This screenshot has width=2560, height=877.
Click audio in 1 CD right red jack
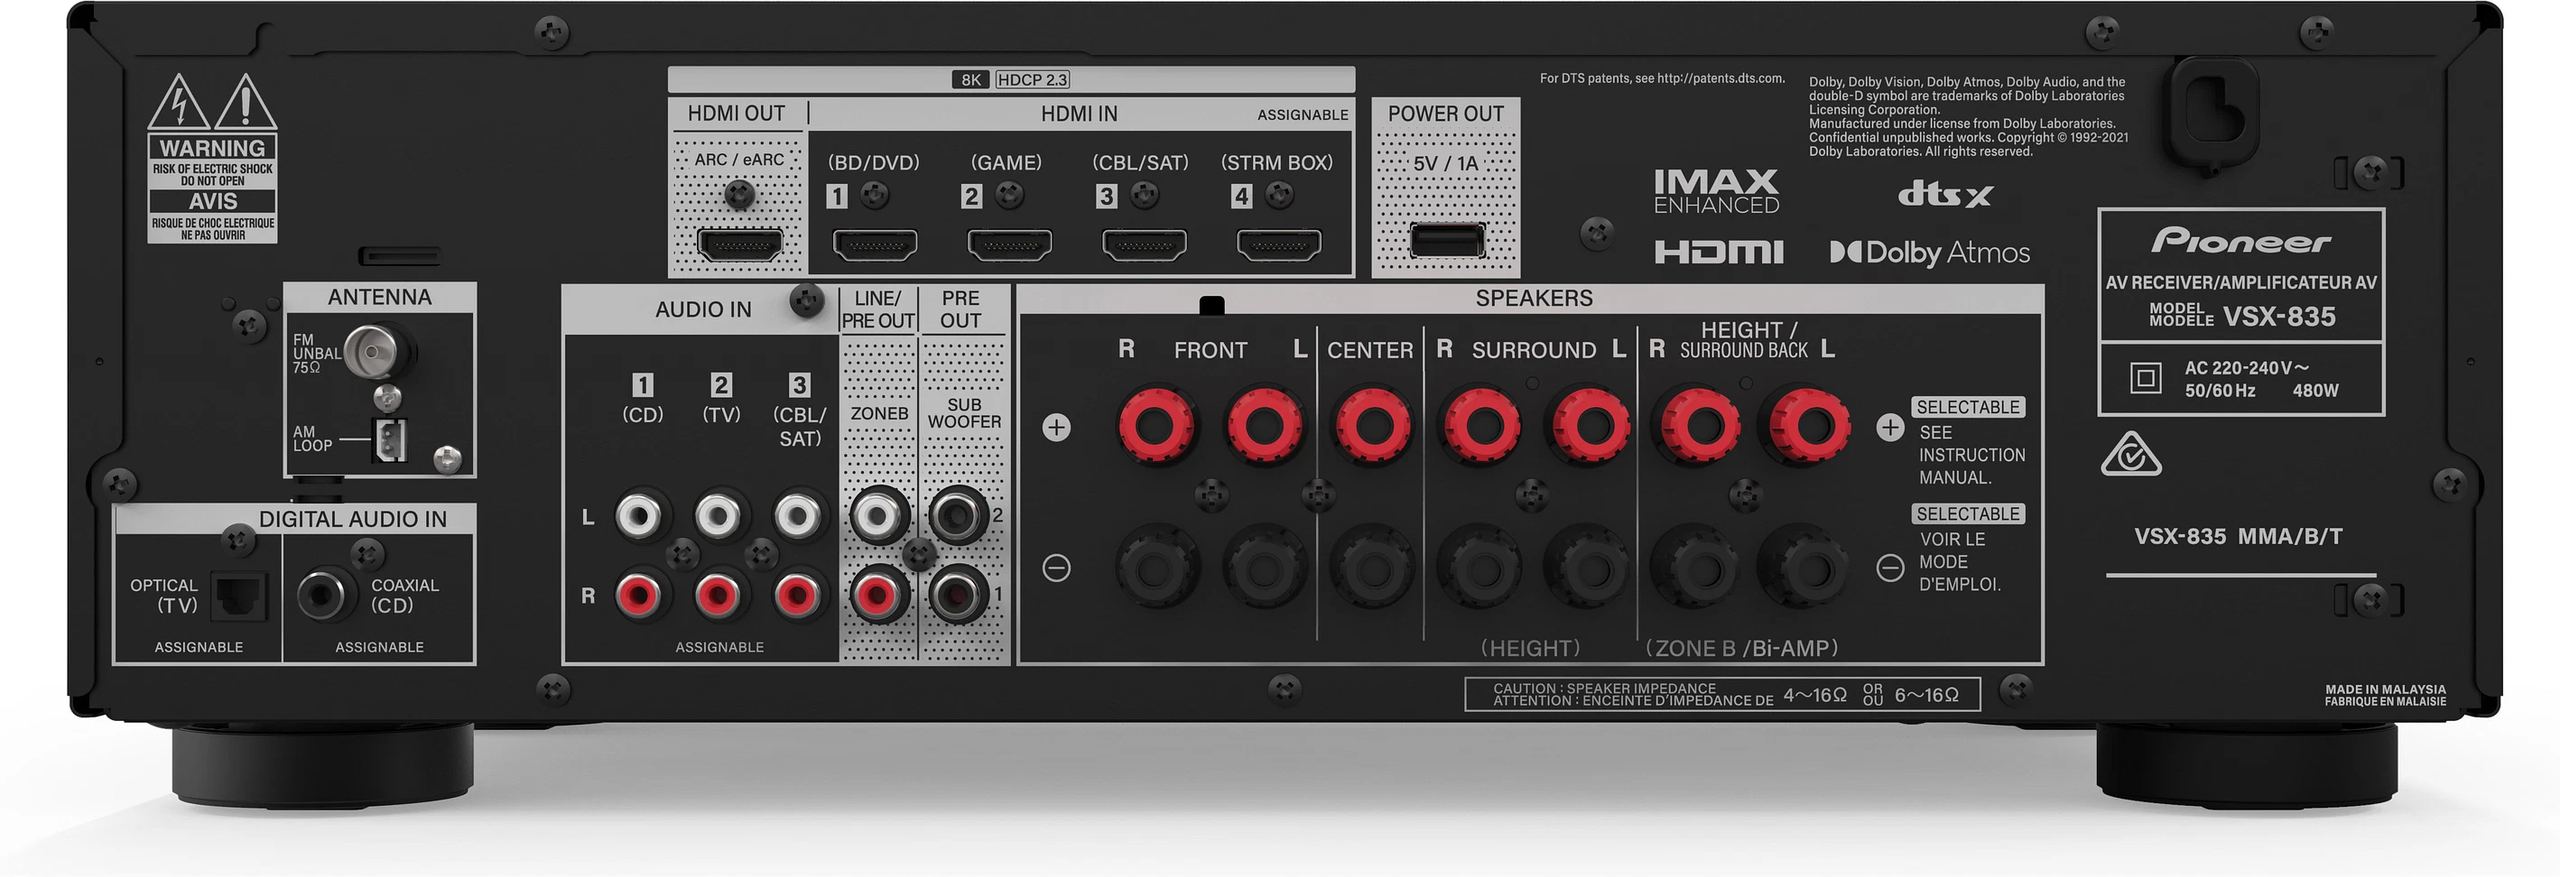tap(638, 596)
